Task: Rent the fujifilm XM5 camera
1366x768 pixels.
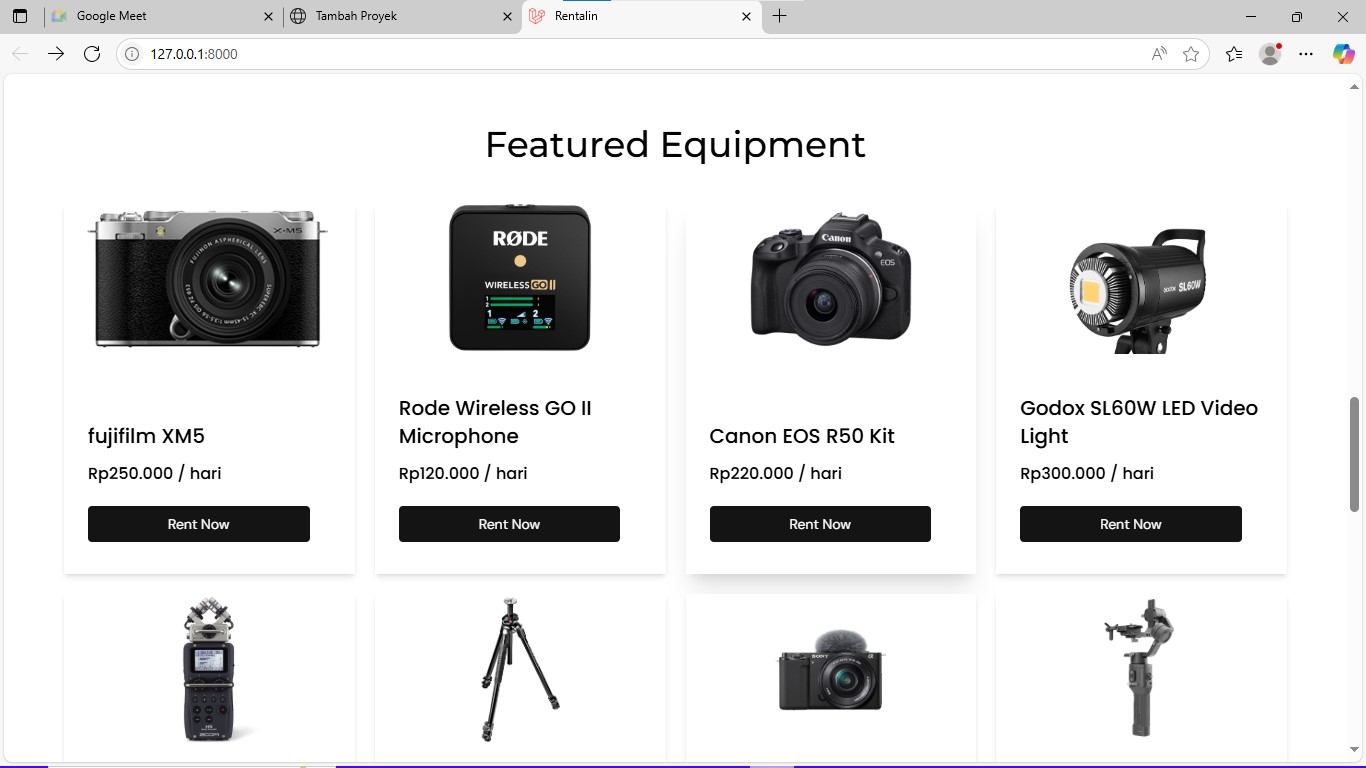Action: tap(199, 524)
